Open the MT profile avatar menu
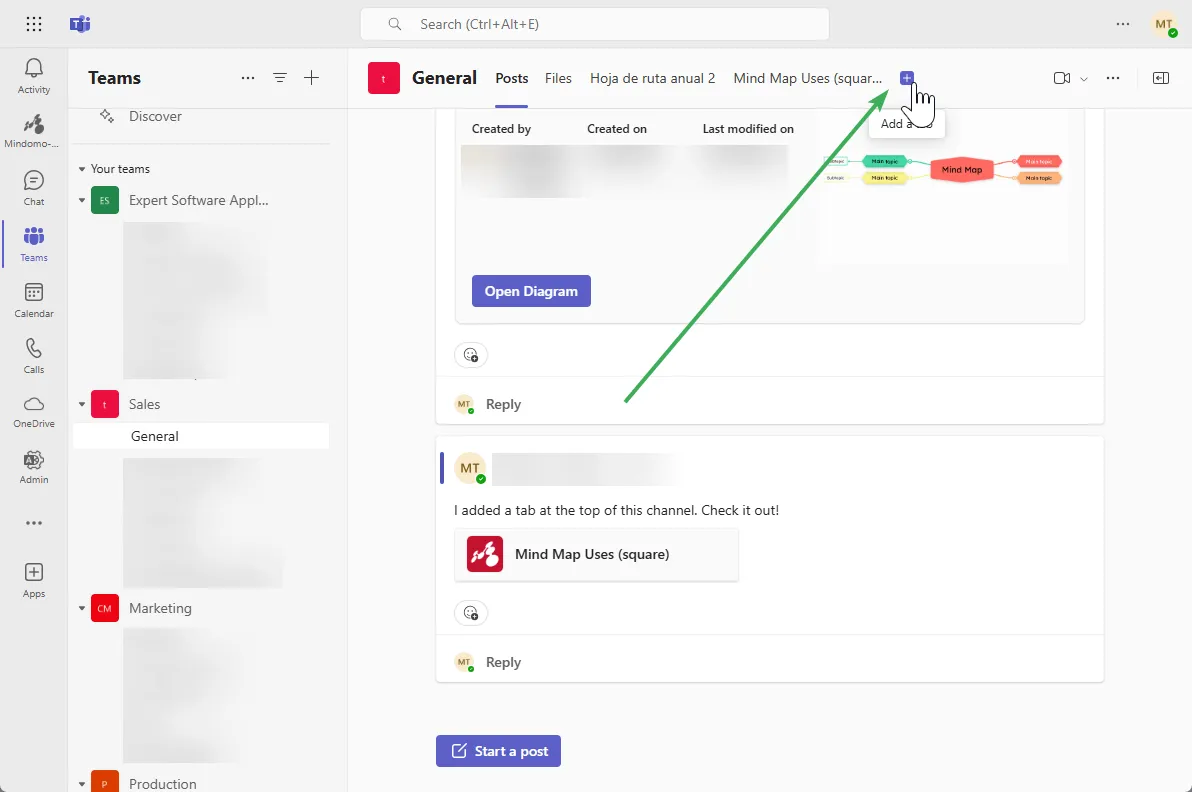The height and width of the screenshot is (792, 1192). (x=1164, y=24)
